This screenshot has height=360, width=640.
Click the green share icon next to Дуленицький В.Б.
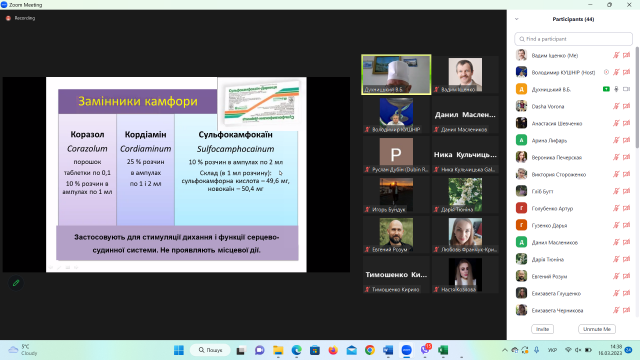click(x=606, y=89)
